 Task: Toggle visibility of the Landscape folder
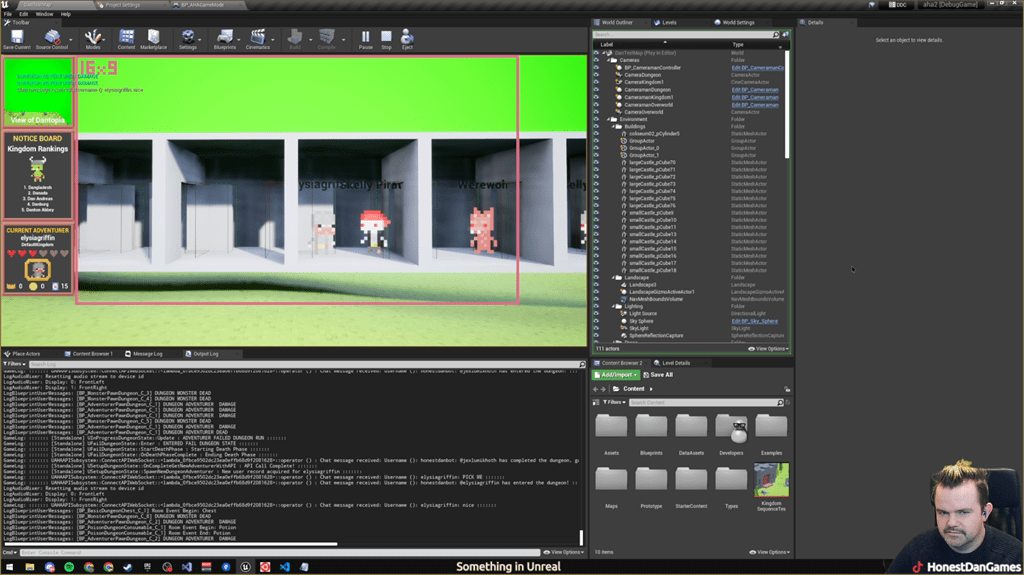pos(596,277)
